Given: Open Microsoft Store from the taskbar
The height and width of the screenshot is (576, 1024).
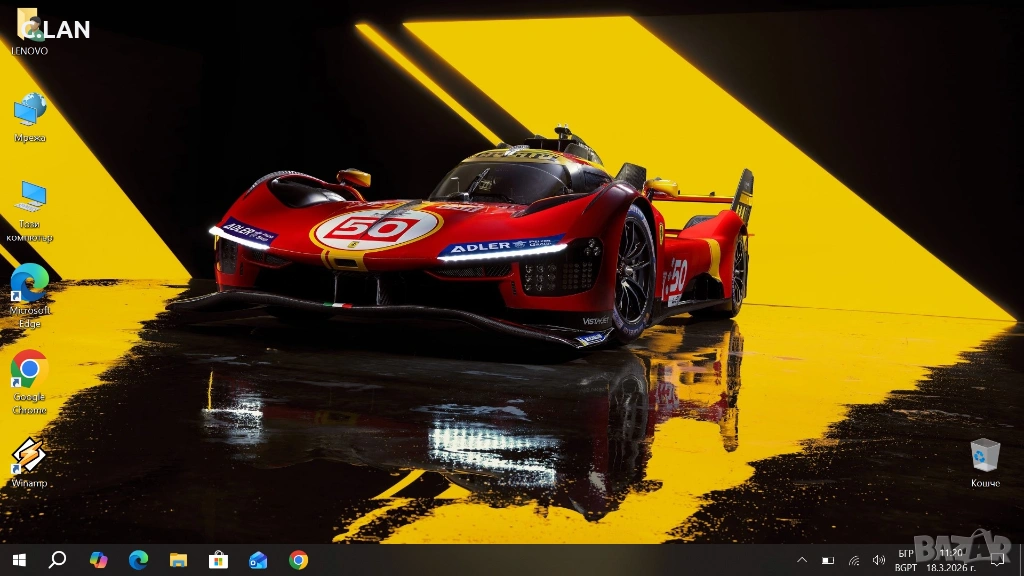Looking at the screenshot, I should (x=218, y=560).
